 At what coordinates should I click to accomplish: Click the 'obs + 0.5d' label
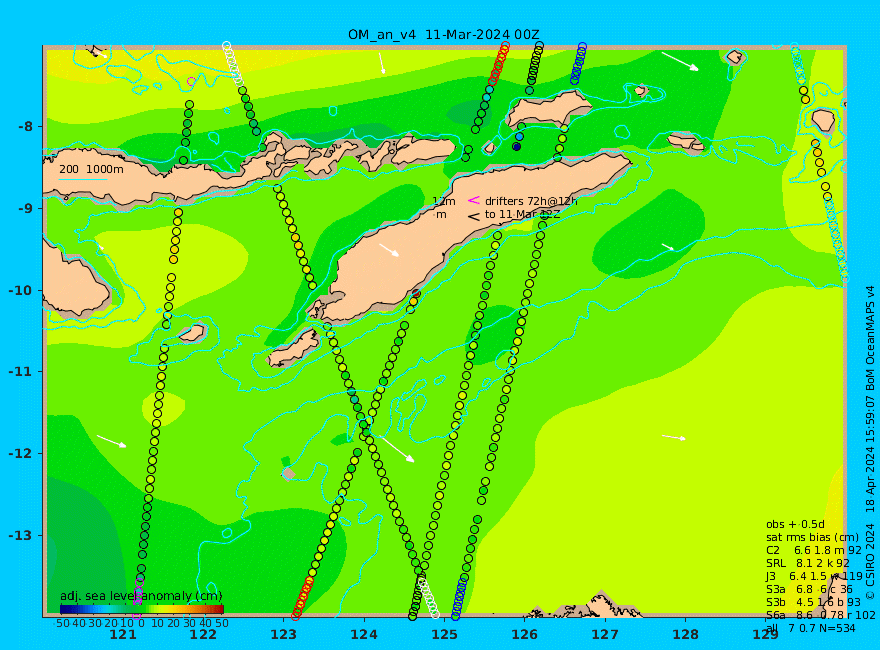tap(795, 524)
